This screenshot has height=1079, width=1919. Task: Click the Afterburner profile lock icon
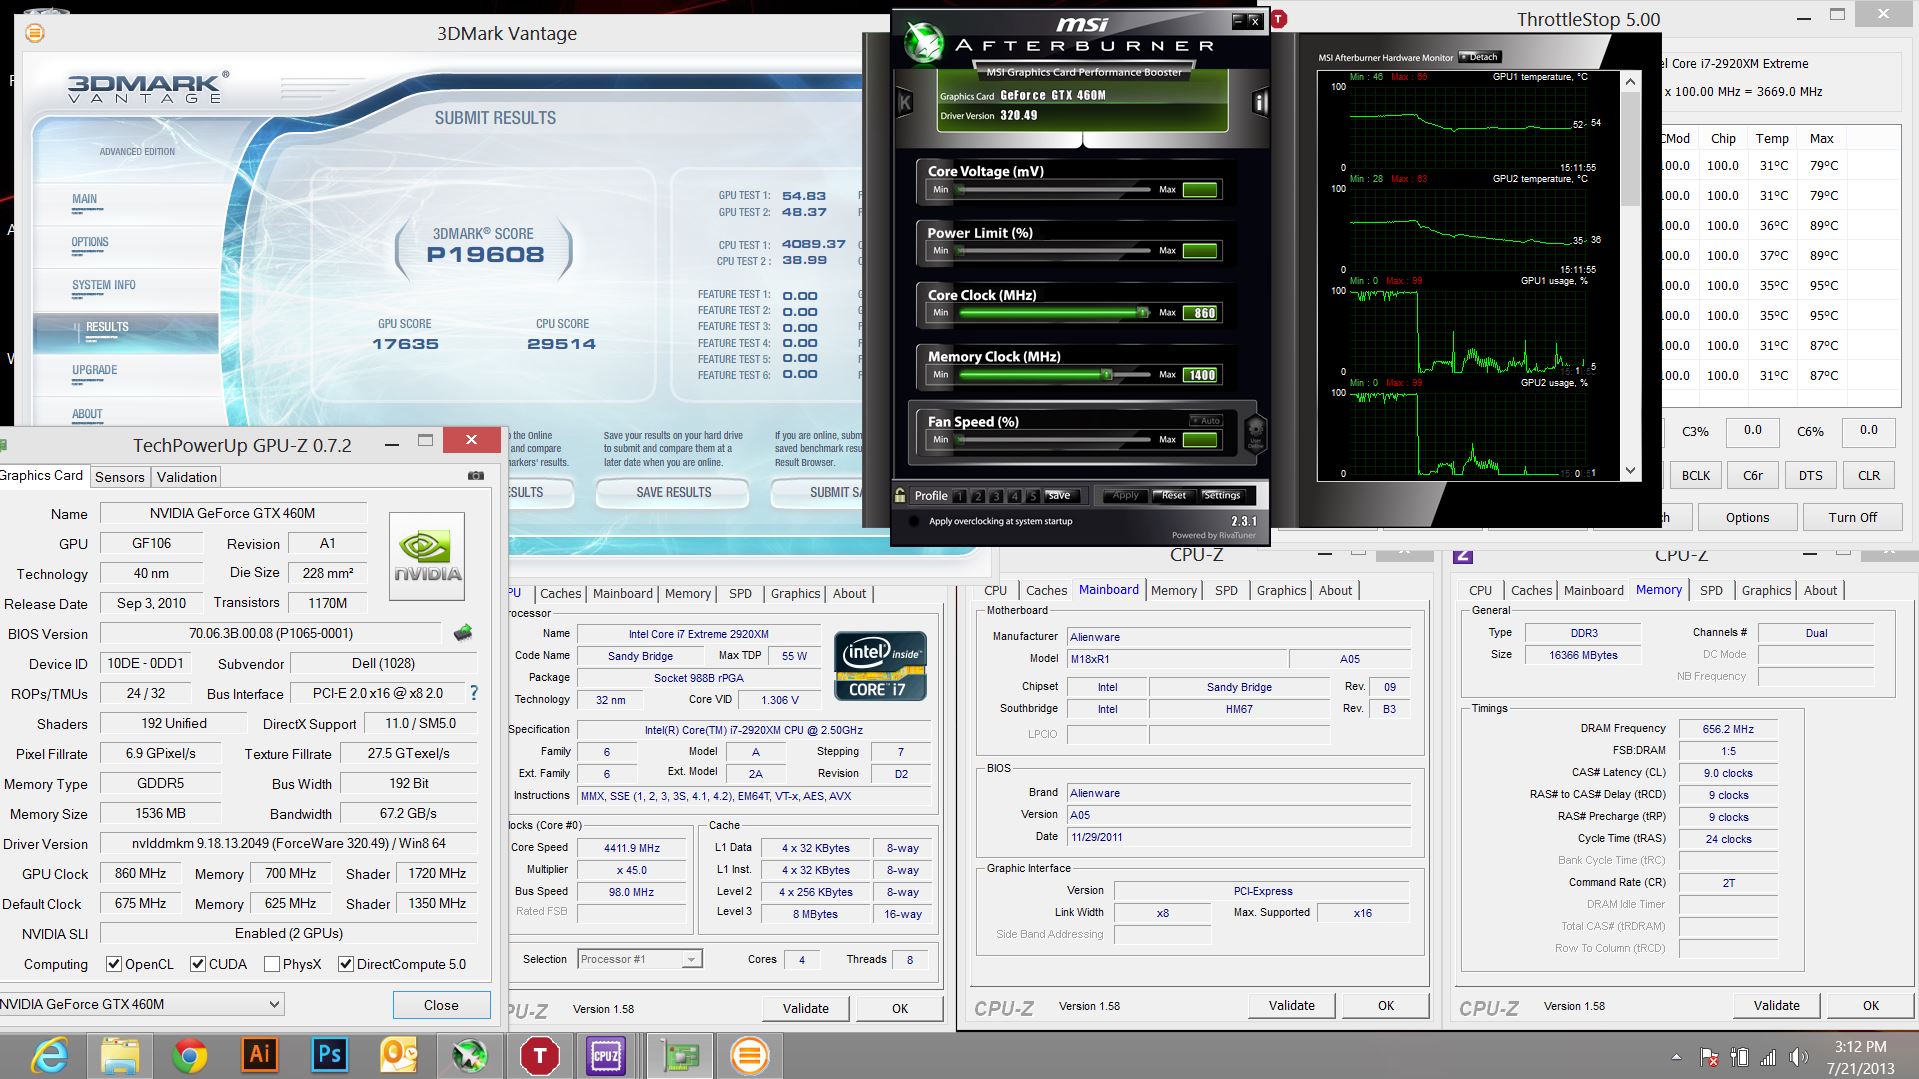[900, 495]
